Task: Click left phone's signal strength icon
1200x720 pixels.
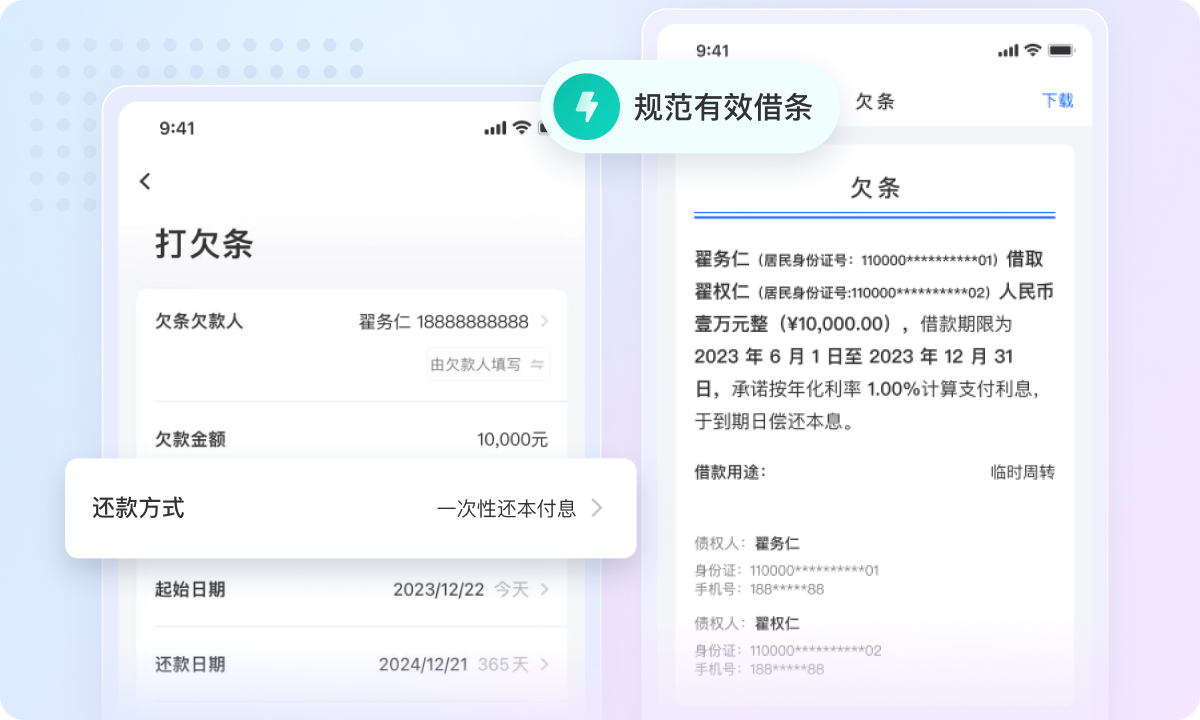Action: [495, 128]
